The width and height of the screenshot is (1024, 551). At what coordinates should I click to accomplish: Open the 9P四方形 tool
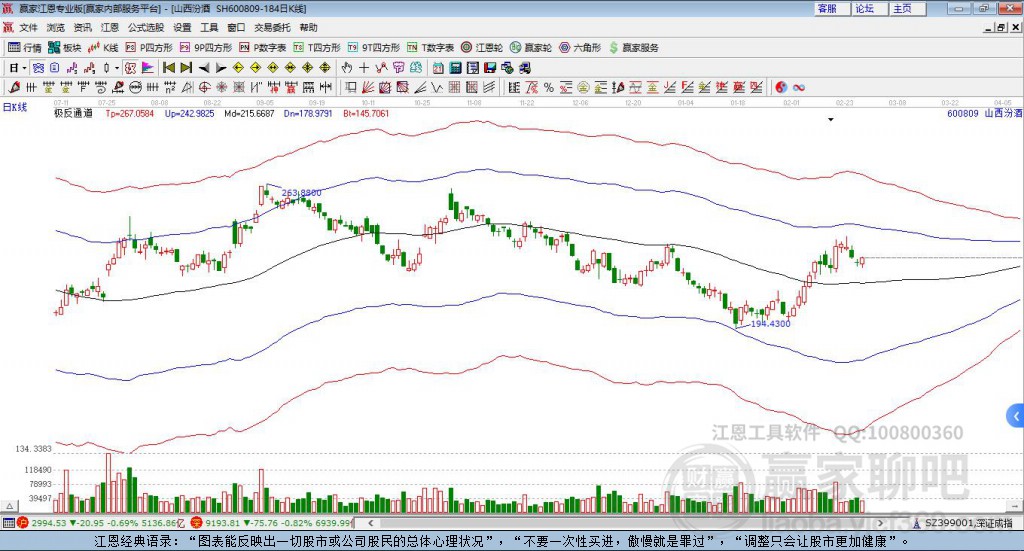point(206,48)
